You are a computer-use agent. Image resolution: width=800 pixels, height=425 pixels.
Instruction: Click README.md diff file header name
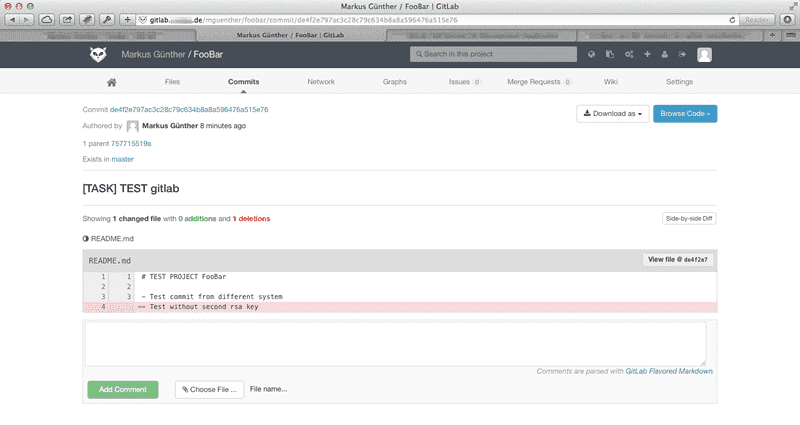[110, 261]
